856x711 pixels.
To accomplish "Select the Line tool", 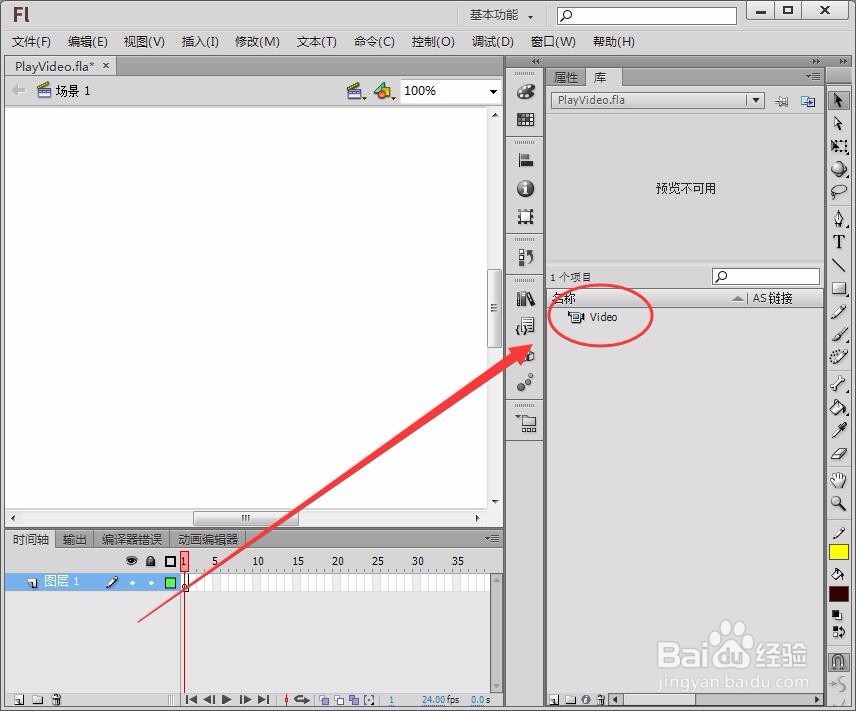I will coord(838,265).
